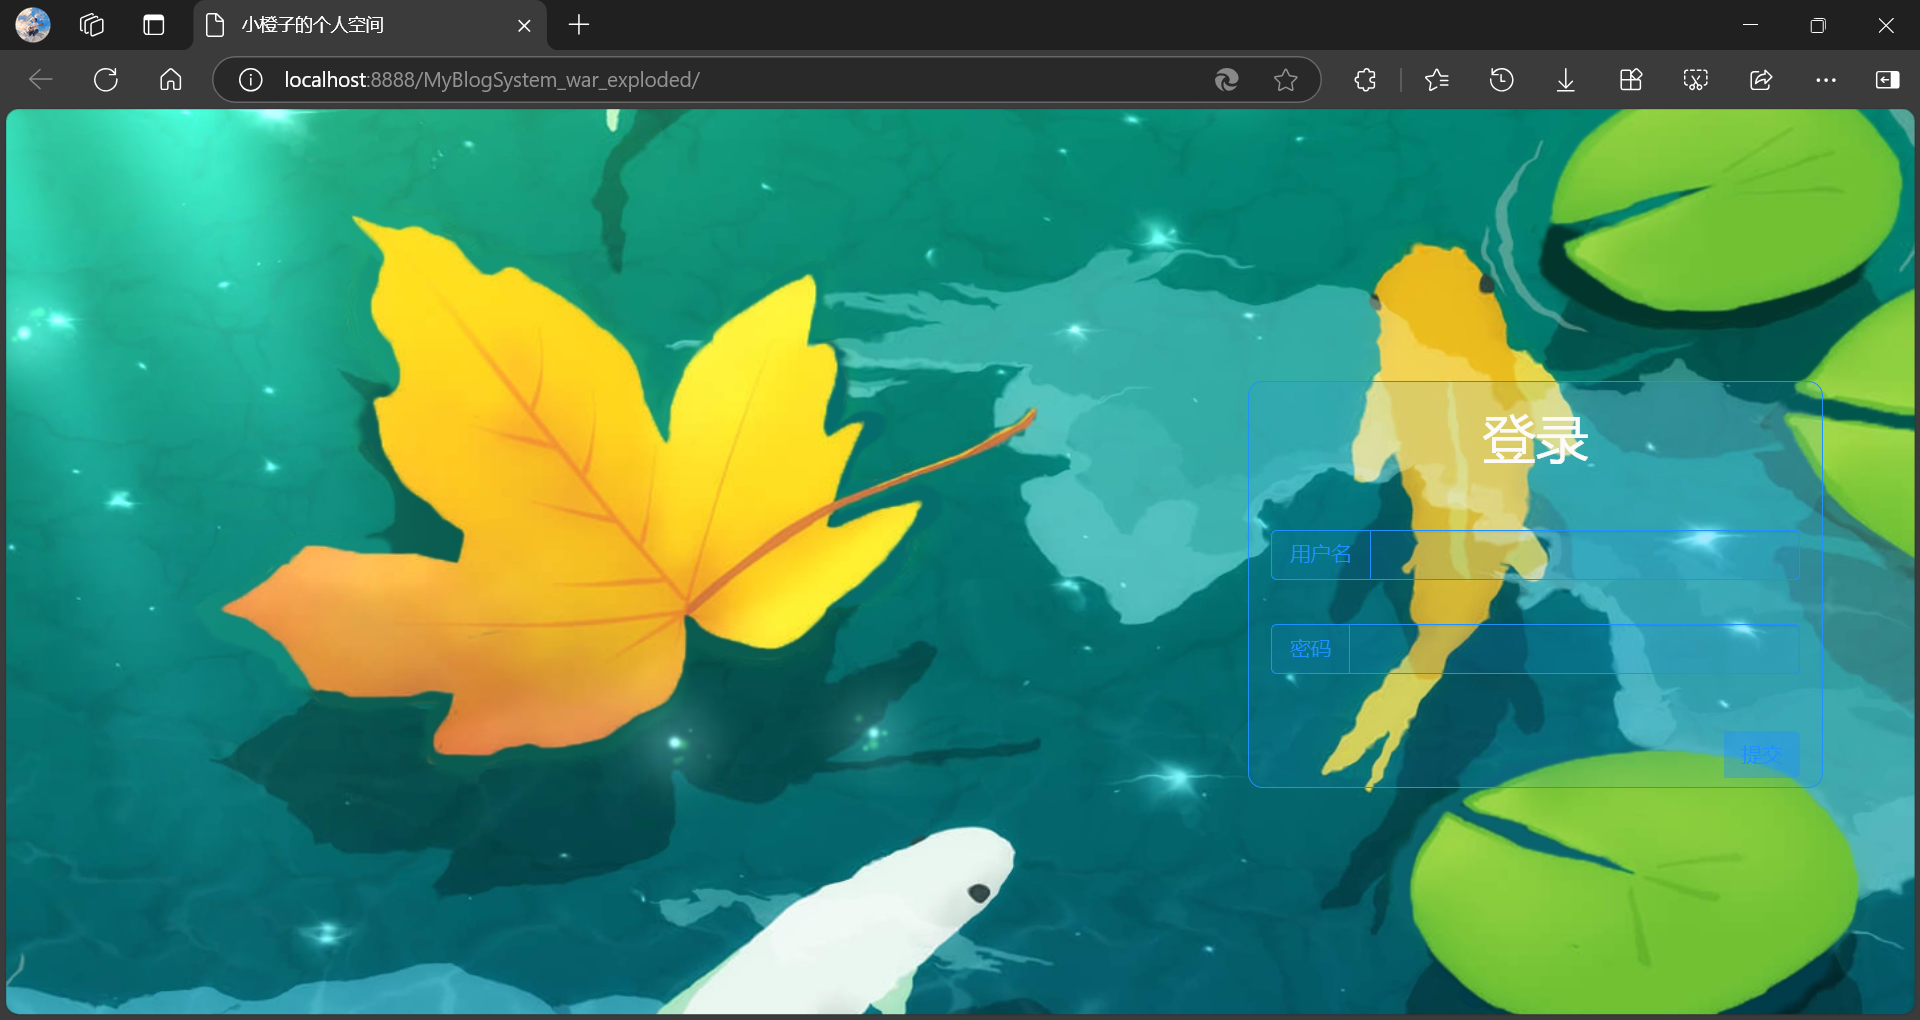
Task: Open the Favorites list icon
Action: point(1437,80)
